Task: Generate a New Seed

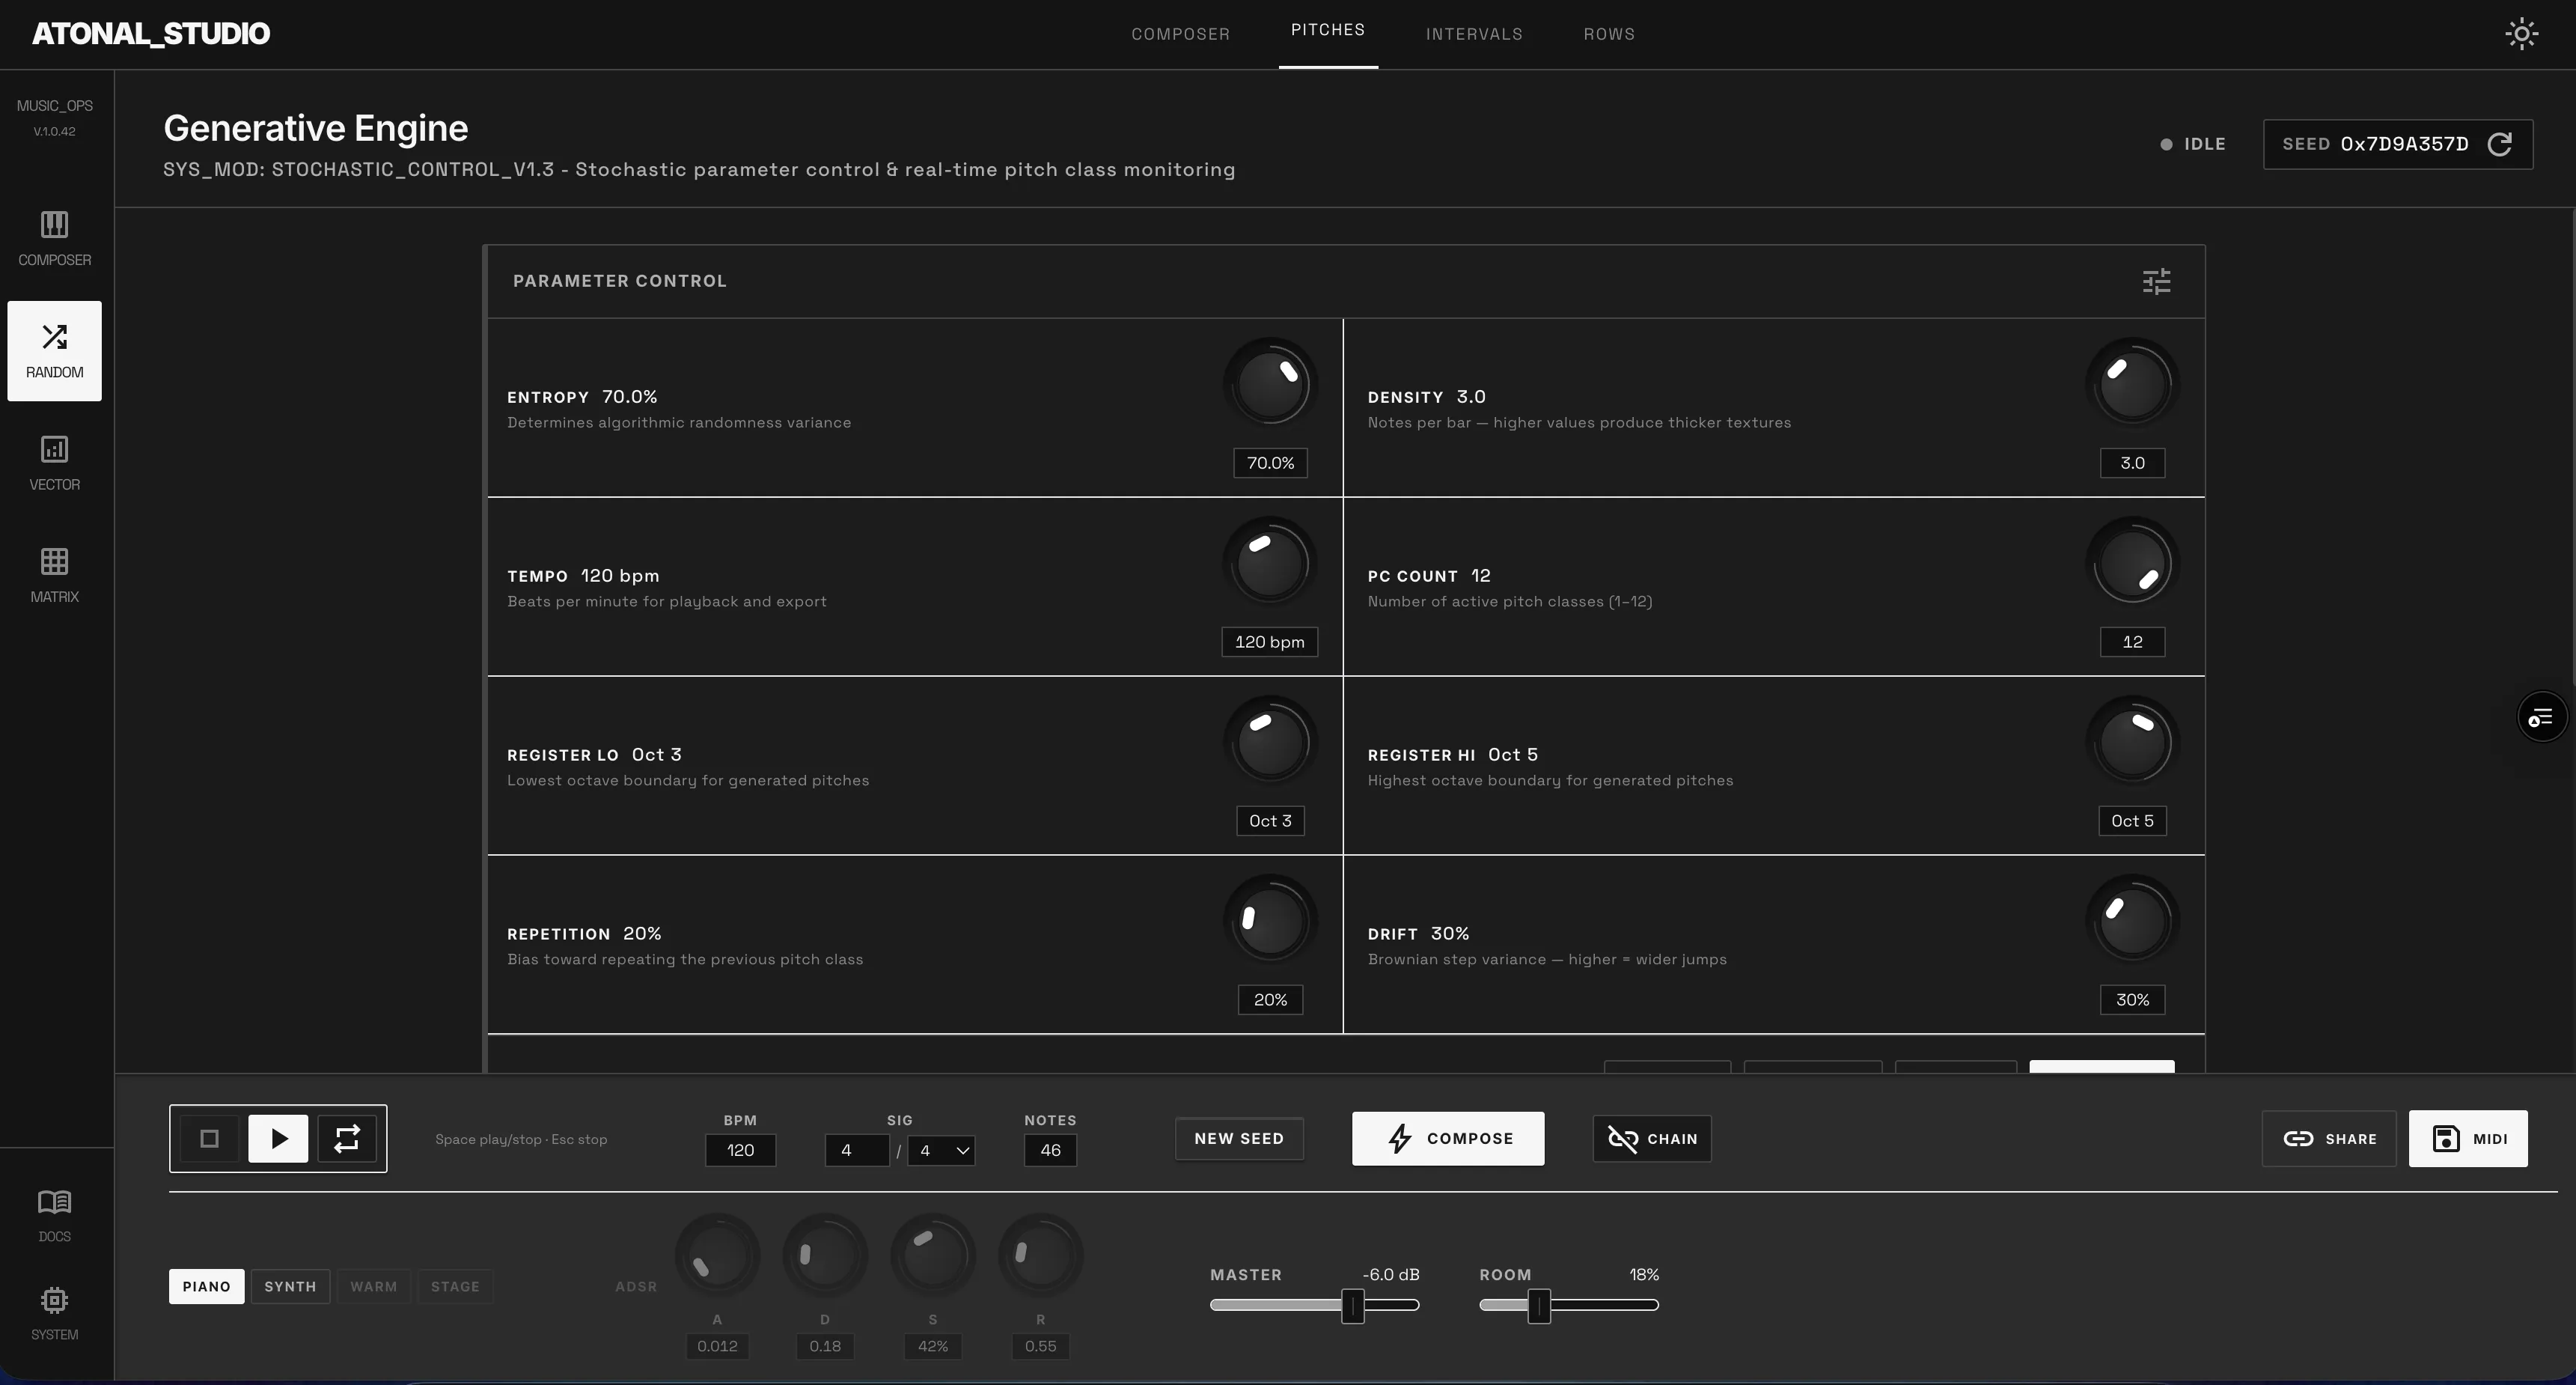Action: click(x=1239, y=1138)
